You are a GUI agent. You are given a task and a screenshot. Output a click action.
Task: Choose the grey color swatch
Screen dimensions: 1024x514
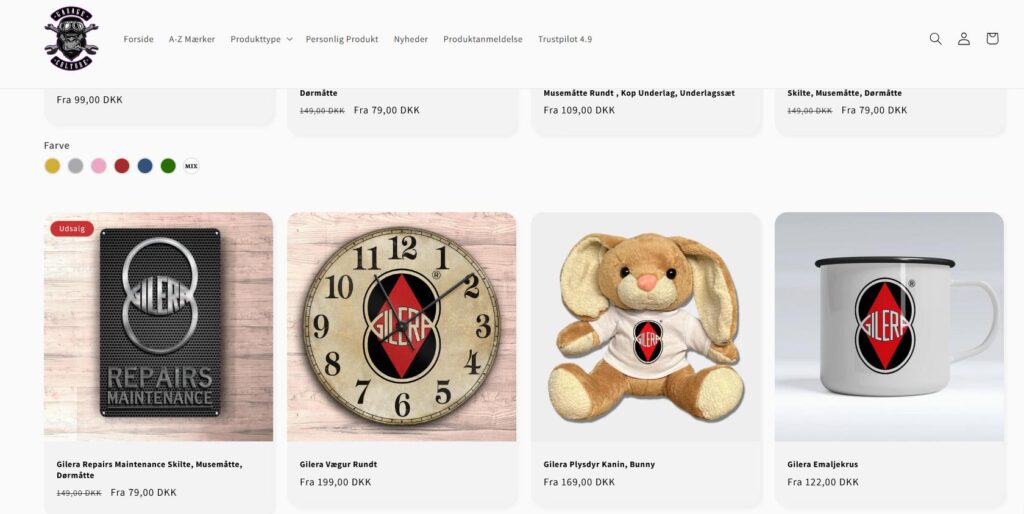pyautogui.click(x=76, y=166)
